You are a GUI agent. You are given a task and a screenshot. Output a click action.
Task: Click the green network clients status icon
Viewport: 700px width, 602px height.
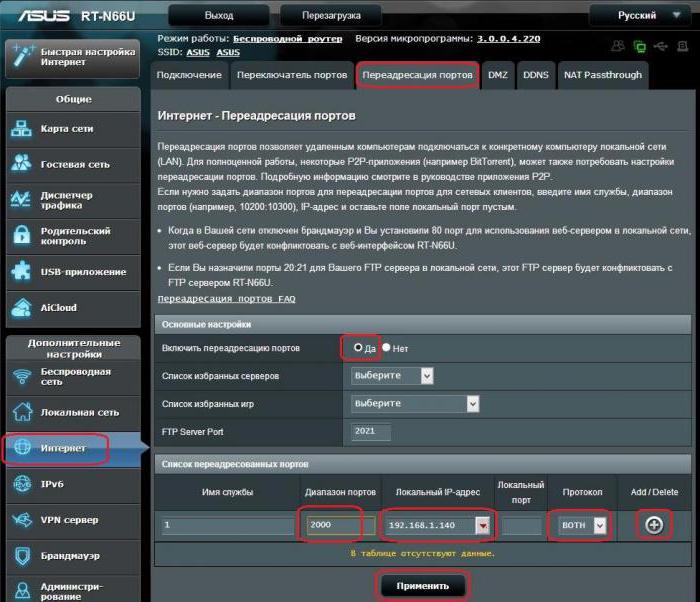tap(640, 46)
